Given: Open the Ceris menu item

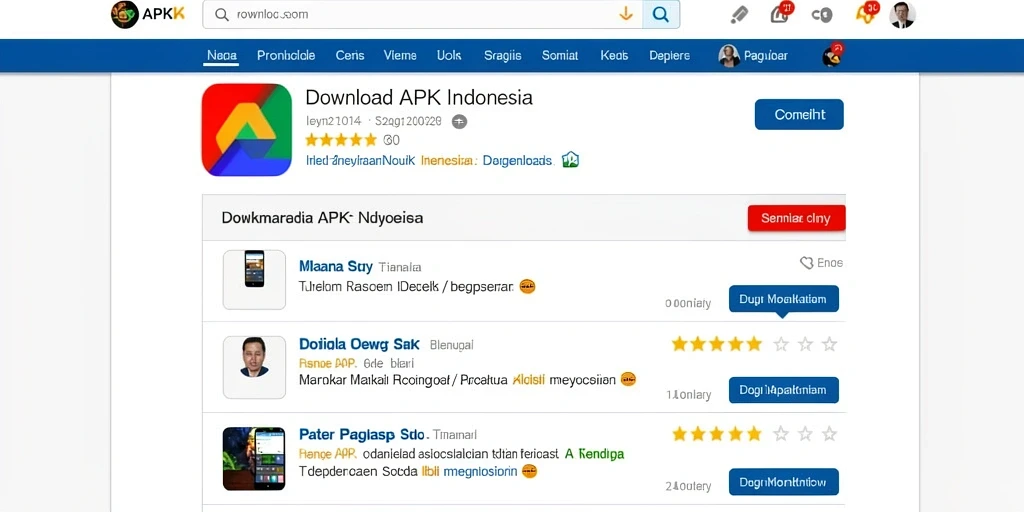Looking at the screenshot, I should [350, 56].
